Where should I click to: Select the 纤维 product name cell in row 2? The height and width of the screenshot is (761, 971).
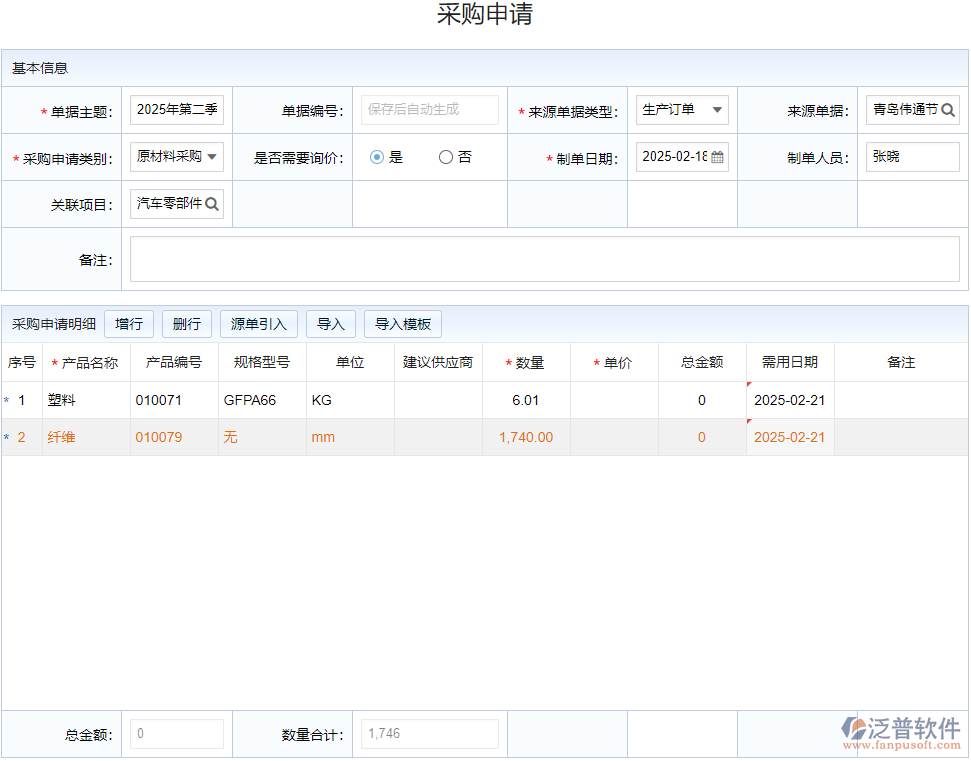[x=85, y=437]
